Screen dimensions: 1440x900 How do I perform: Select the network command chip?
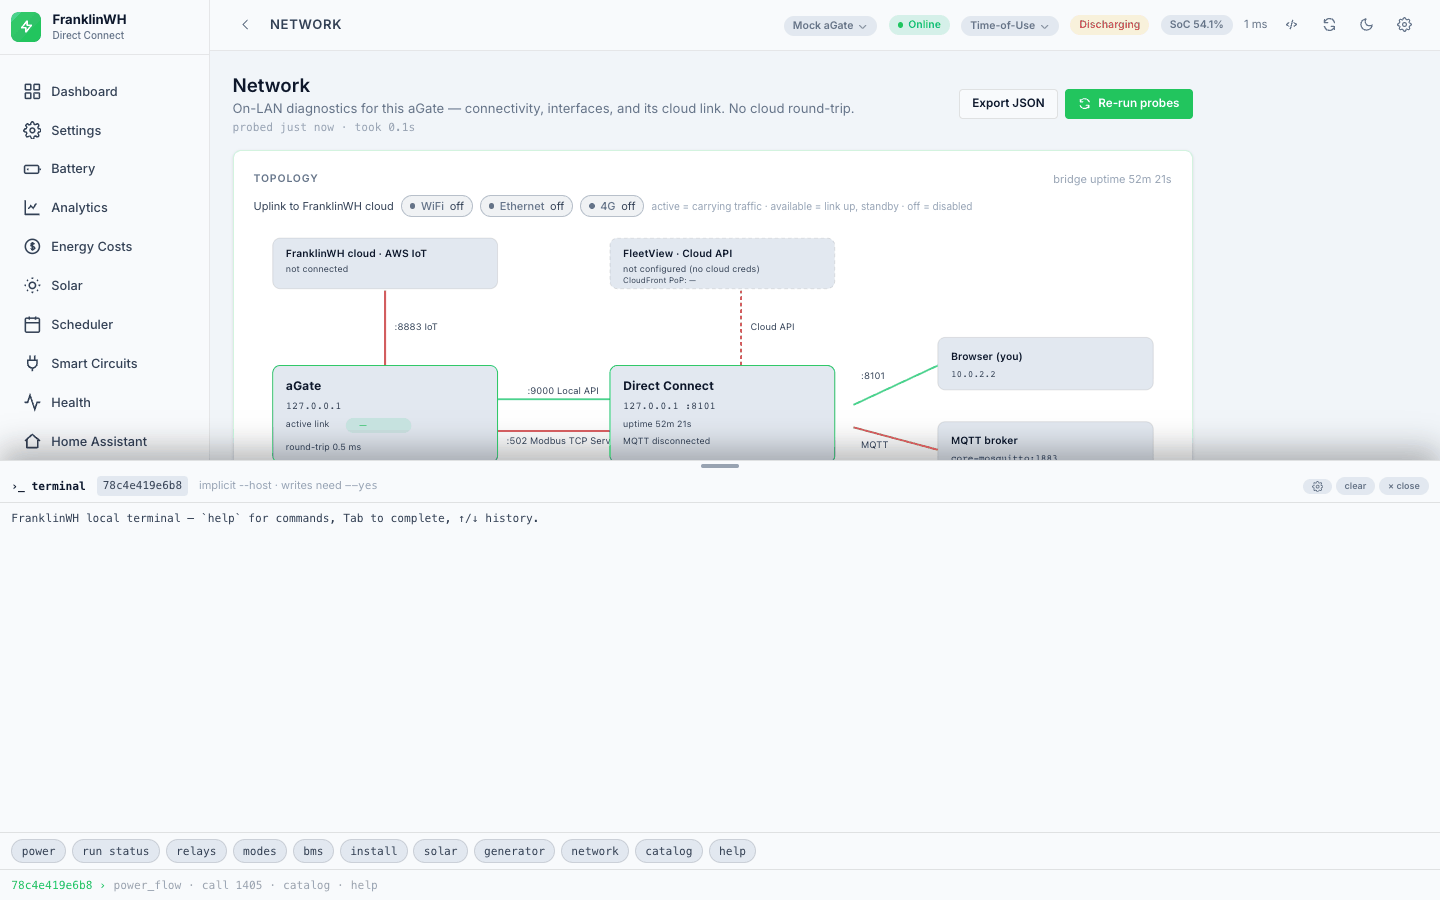coord(595,851)
